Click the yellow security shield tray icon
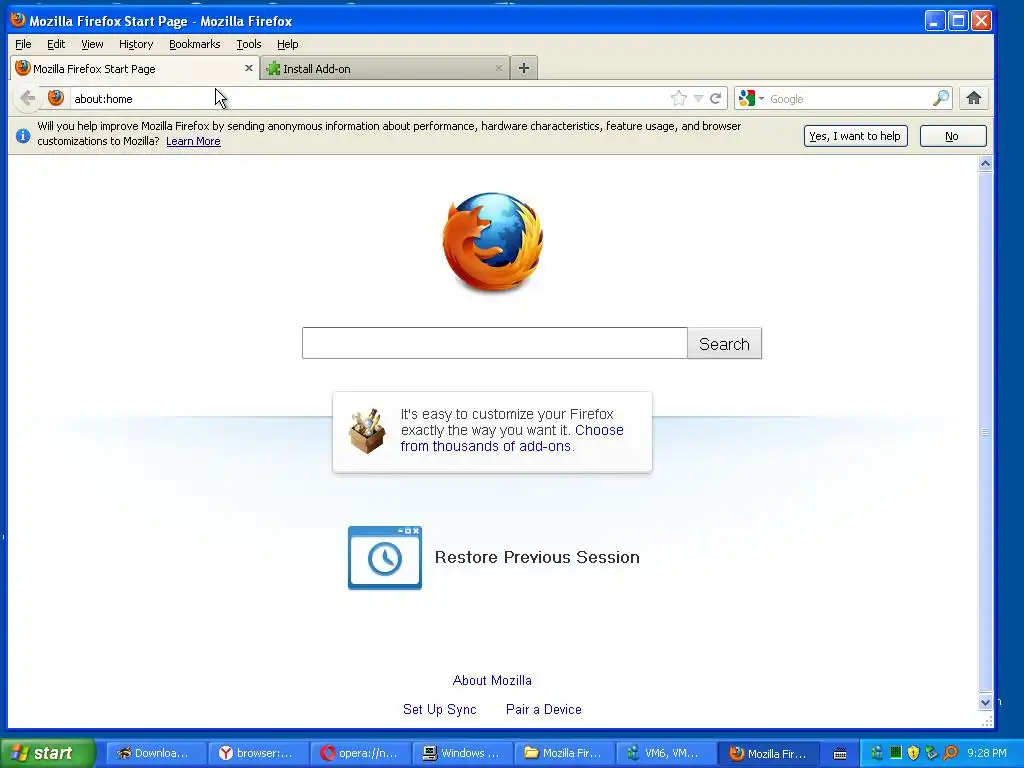1024x768 pixels. [x=914, y=753]
